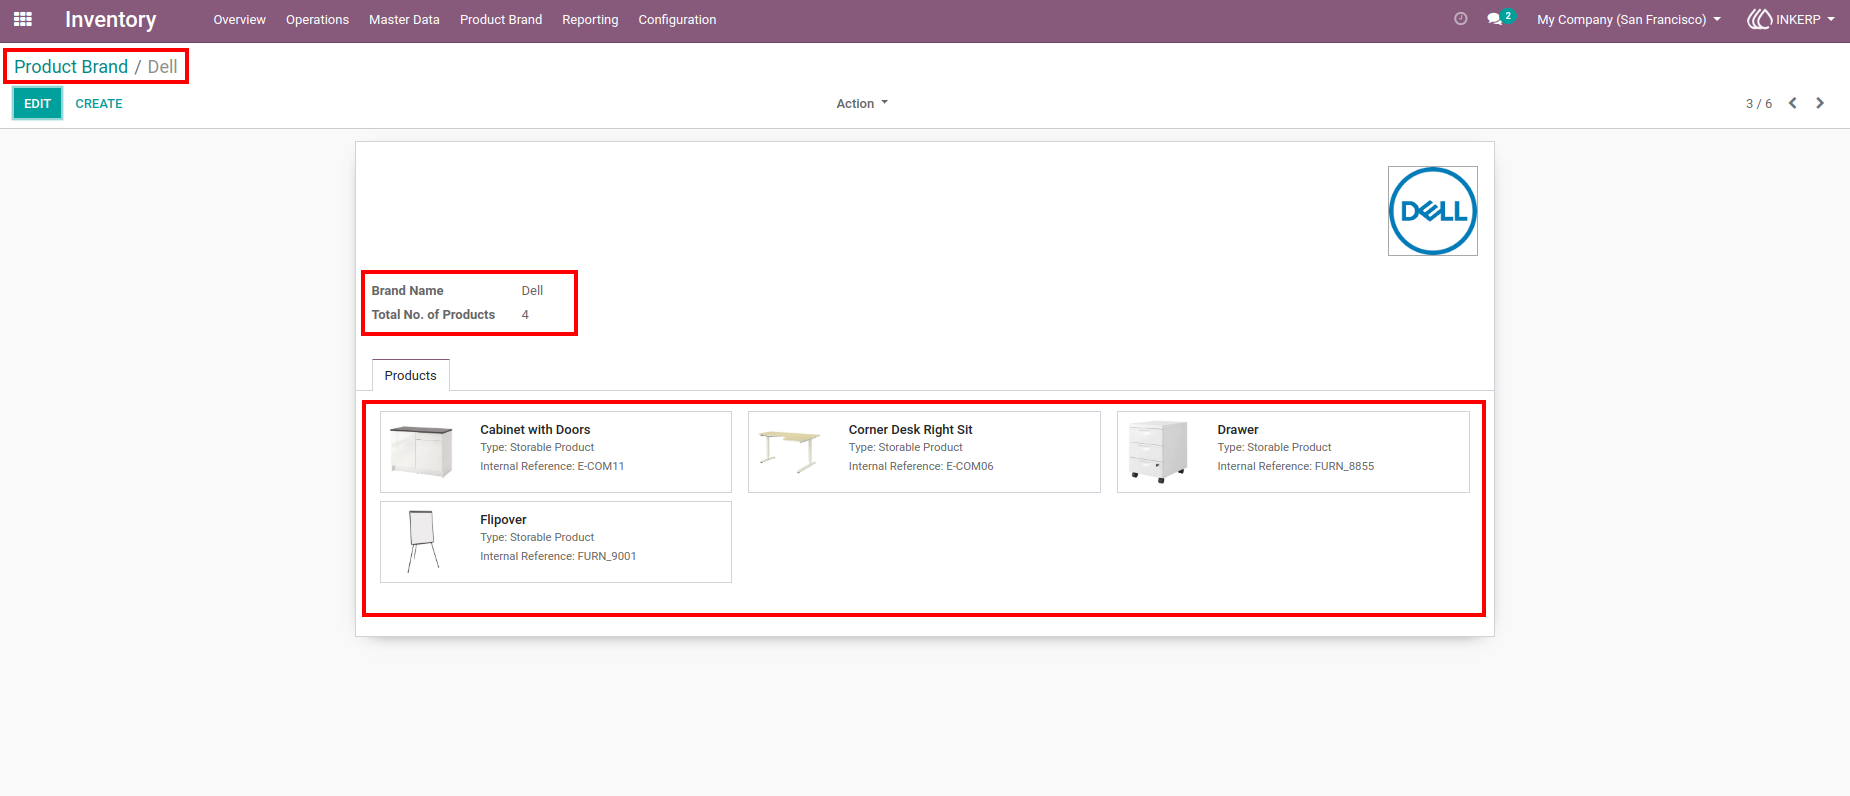Open the INKERP user menu

pyautogui.click(x=1791, y=19)
